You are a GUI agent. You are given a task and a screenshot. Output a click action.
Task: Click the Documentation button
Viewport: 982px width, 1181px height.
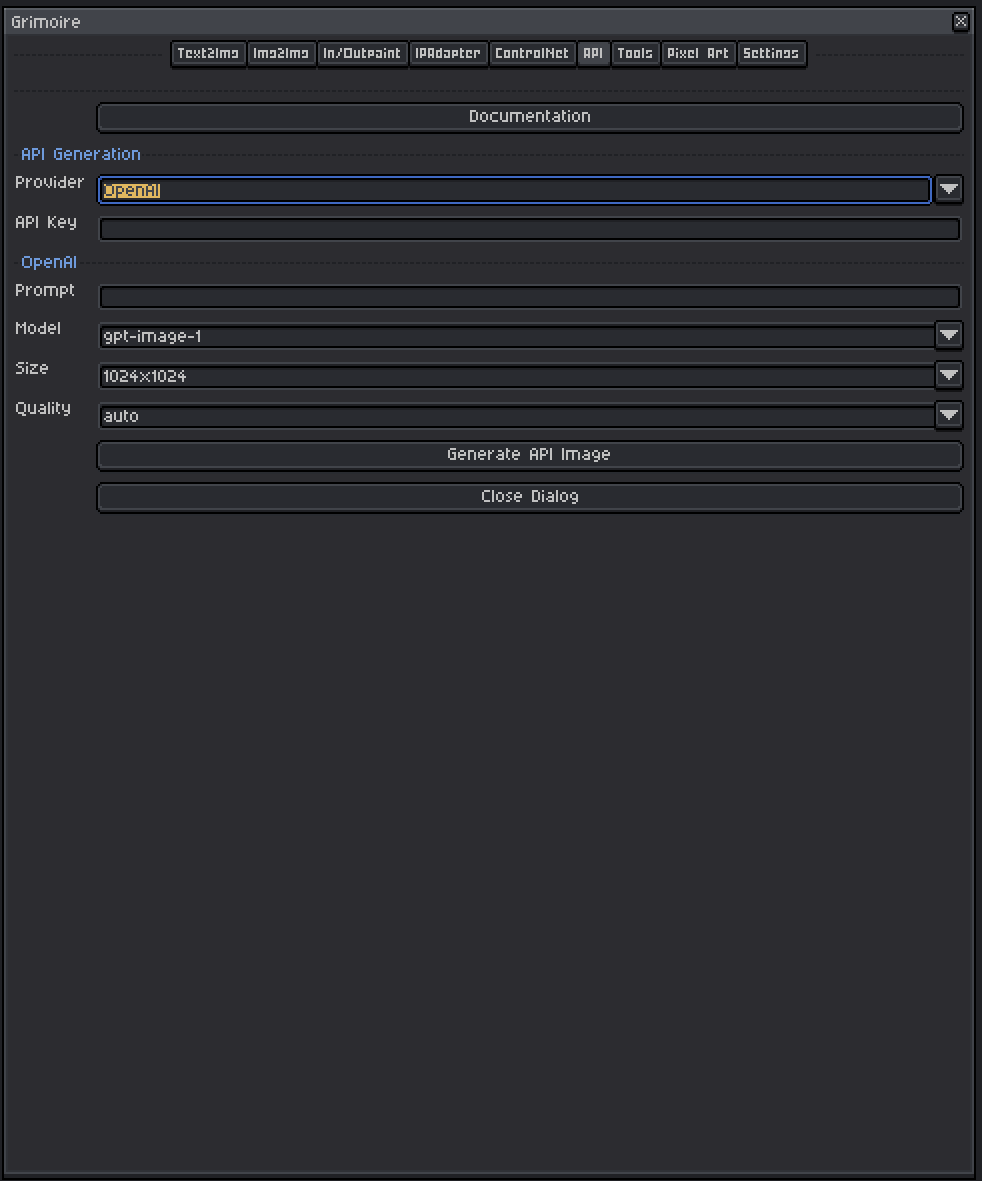tap(529, 117)
